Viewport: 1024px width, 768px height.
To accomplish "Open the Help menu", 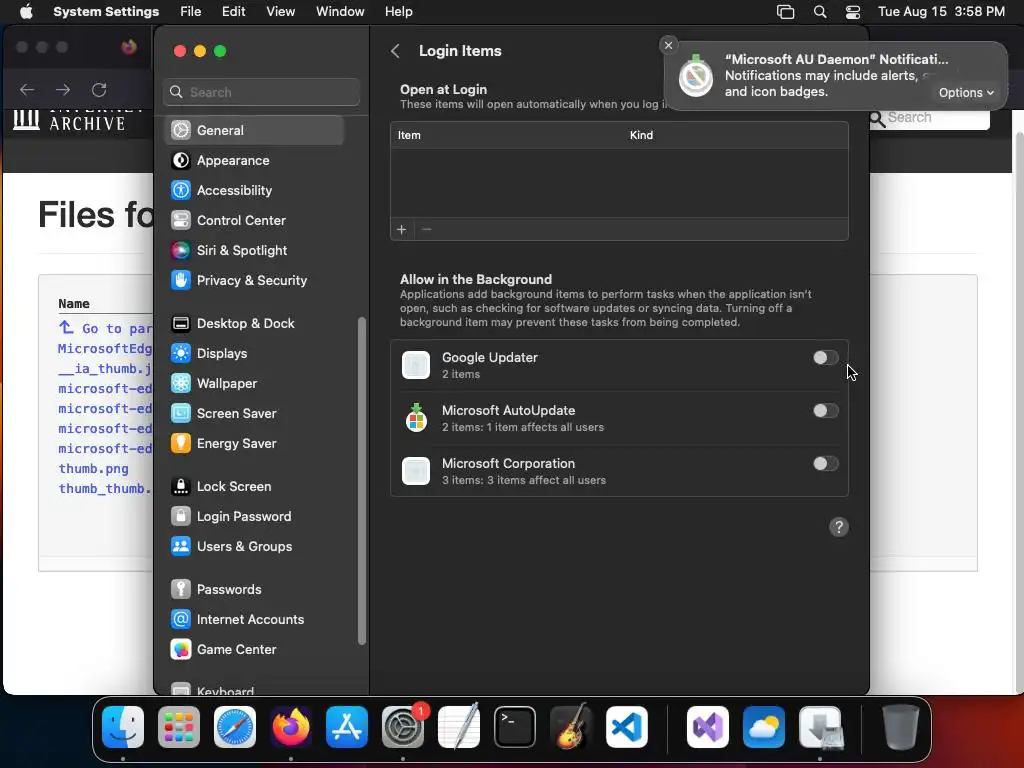I will [398, 12].
